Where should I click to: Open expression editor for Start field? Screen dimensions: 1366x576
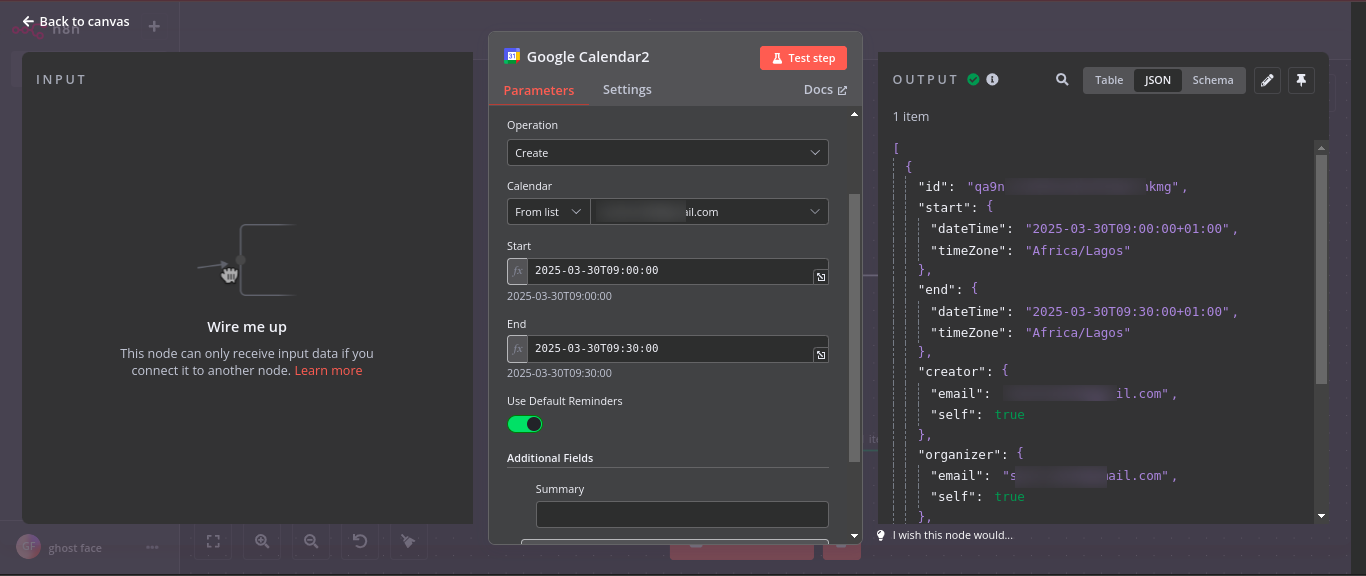(820, 277)
